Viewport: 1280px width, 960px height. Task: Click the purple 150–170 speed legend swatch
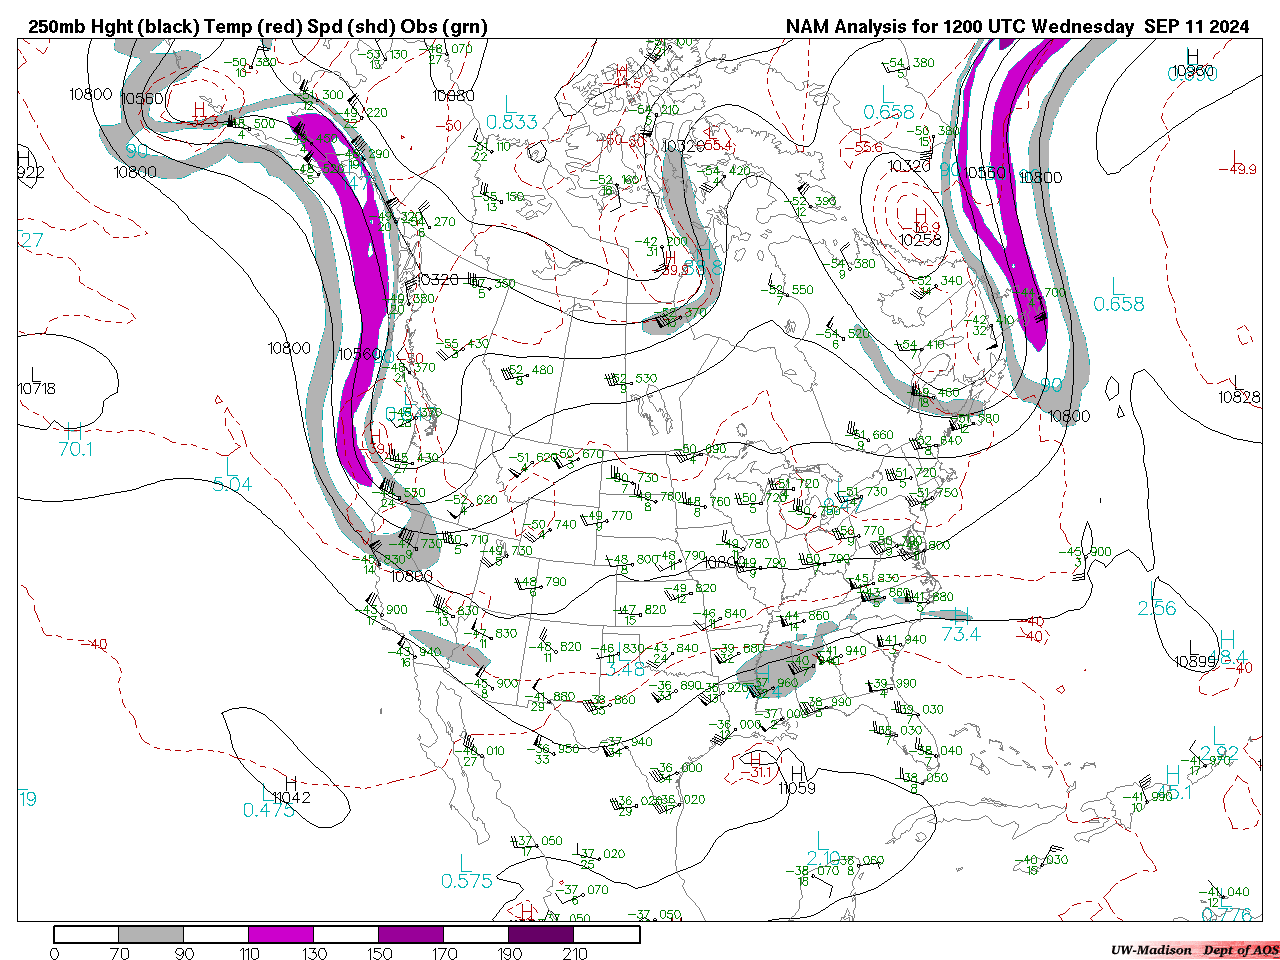[x=411, y=934]
